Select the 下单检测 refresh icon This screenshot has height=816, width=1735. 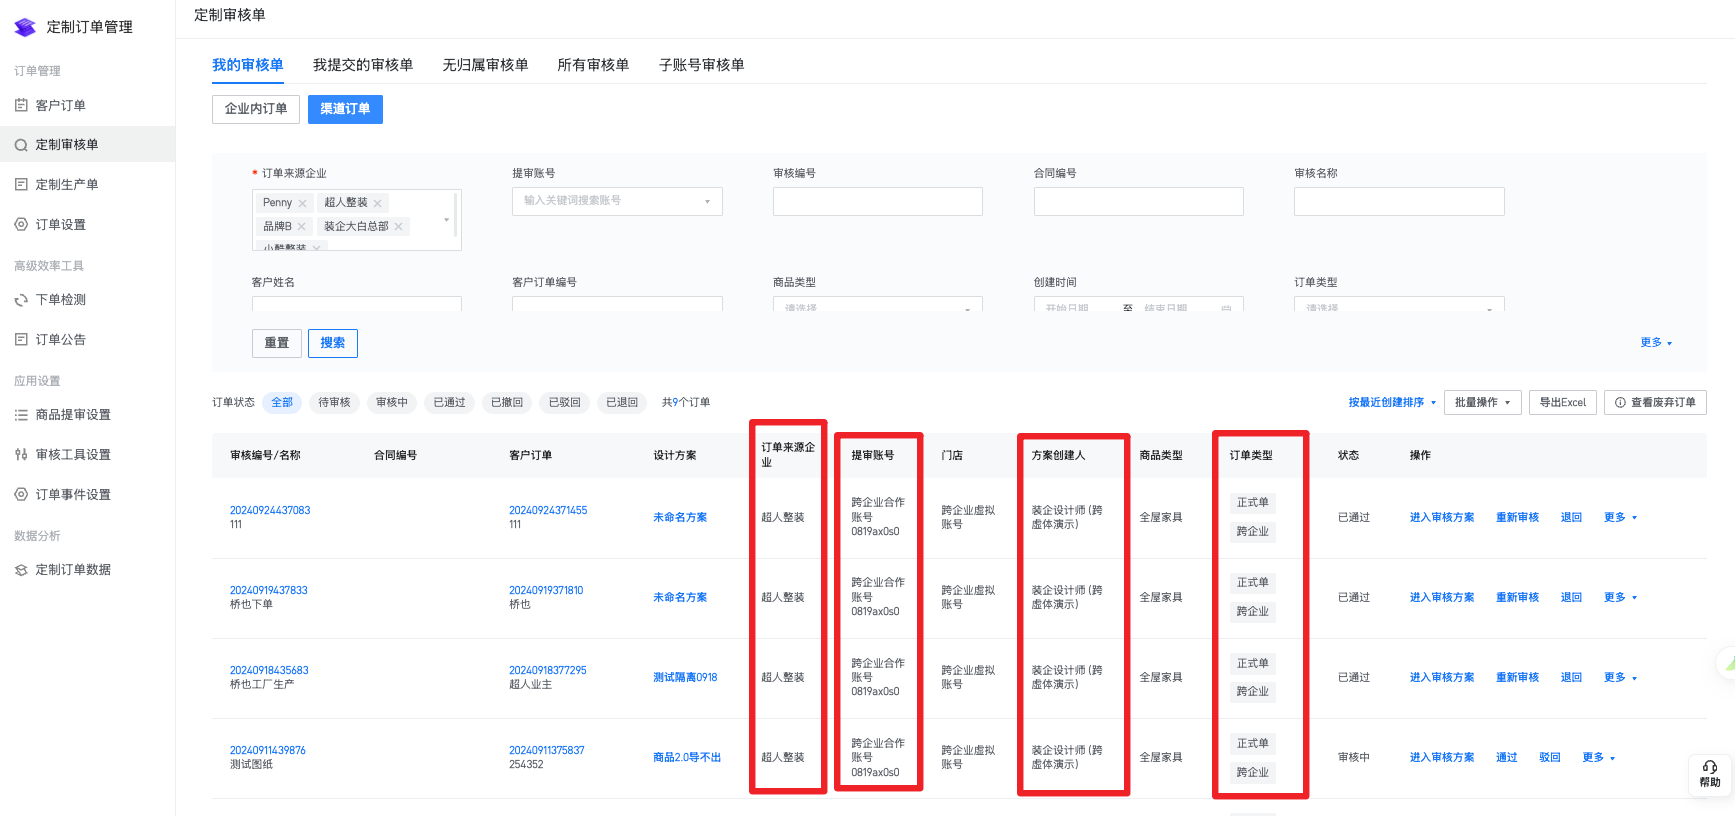(x=21, y=300)
